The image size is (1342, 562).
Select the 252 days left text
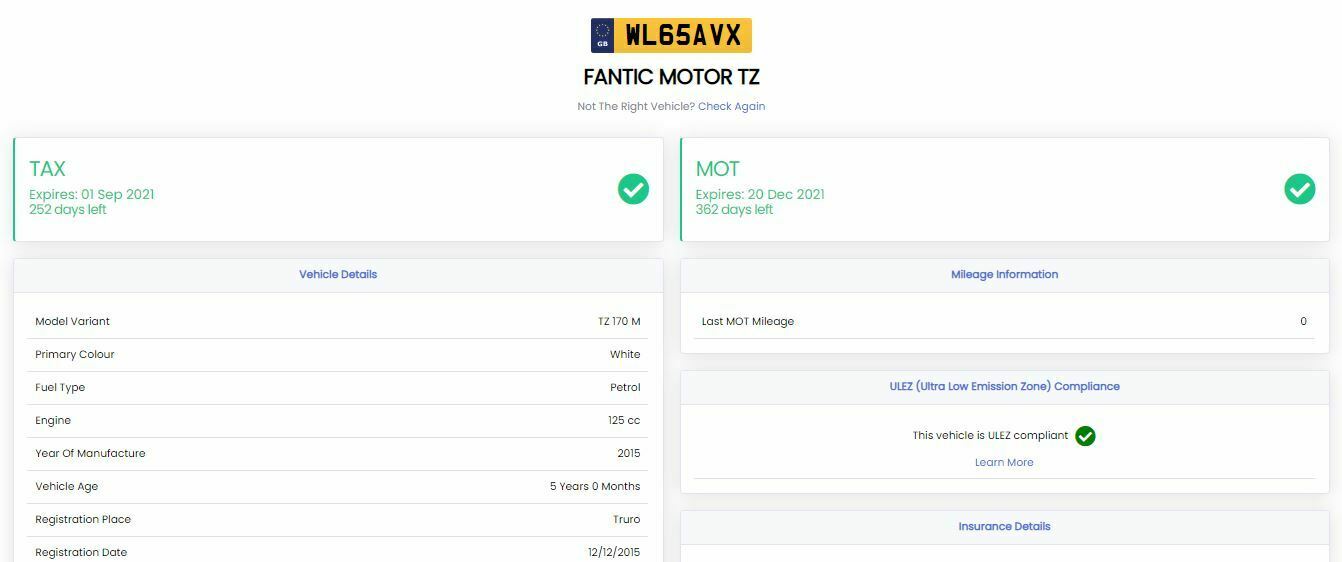(x=68, y=209)
